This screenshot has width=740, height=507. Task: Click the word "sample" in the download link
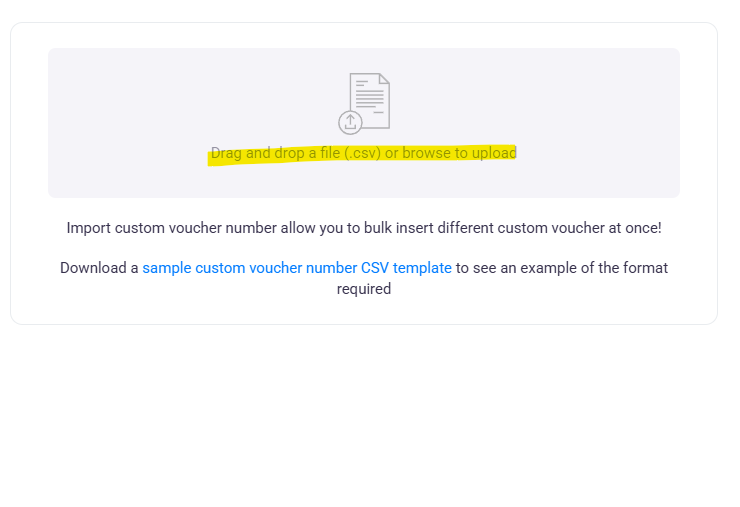166,268
